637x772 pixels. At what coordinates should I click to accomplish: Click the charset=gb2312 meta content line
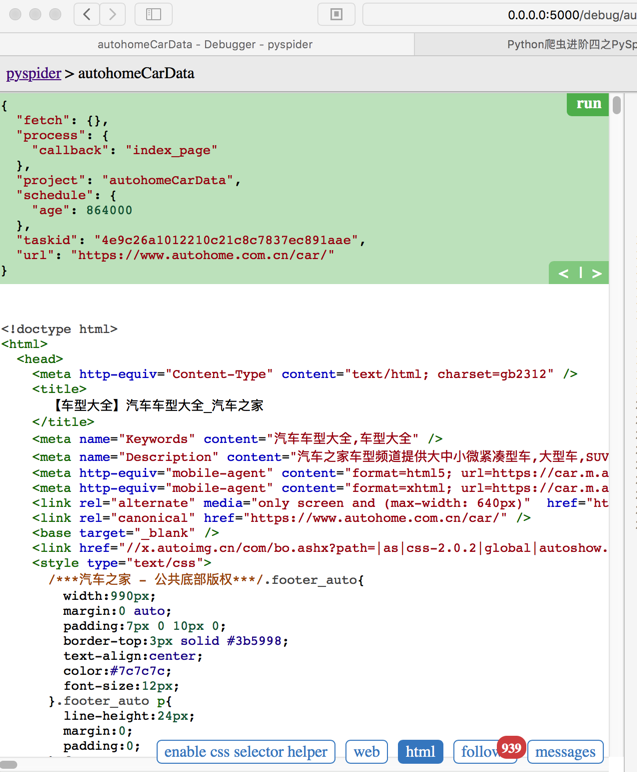click(x=305, y=374)
